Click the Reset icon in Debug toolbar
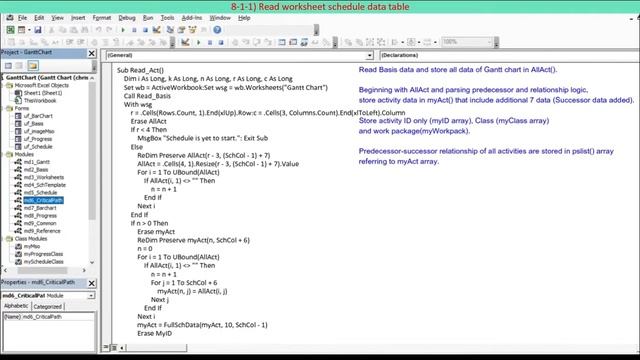 pyautogui.click(x=221, y=42)
